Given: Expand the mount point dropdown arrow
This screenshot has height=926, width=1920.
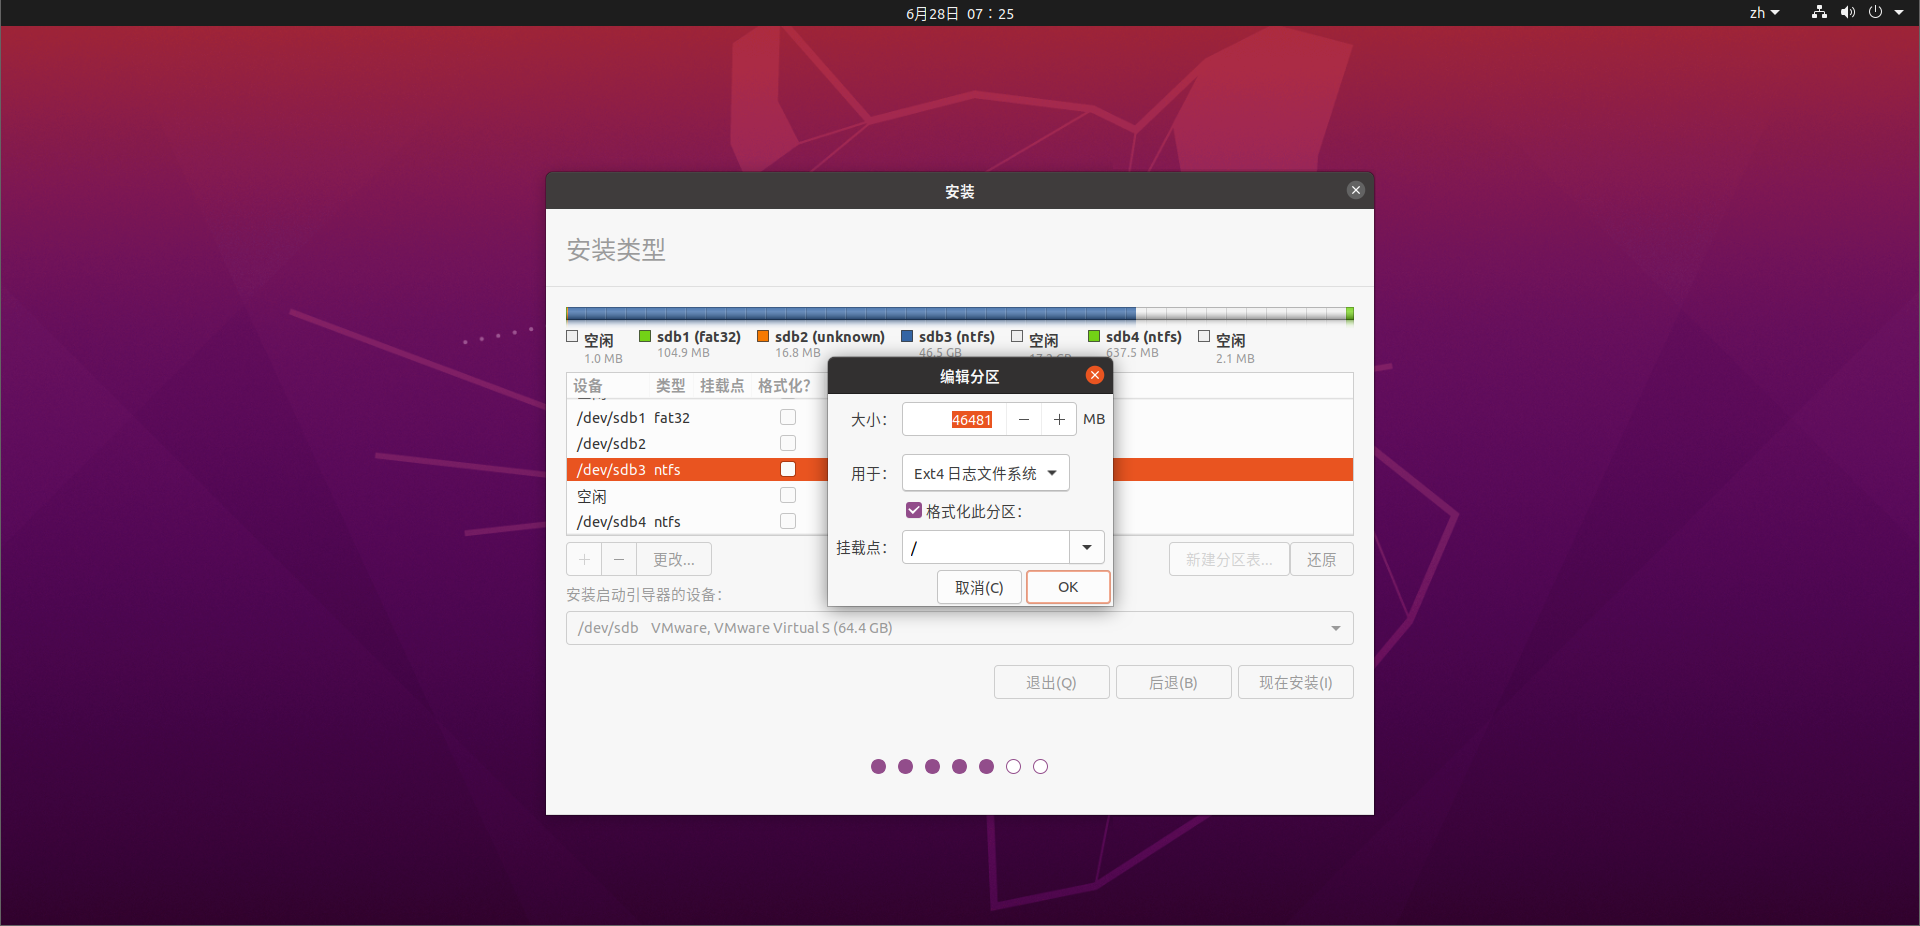Looking at the screenshot, I should pyautogui.click(x=1087, y=548).
